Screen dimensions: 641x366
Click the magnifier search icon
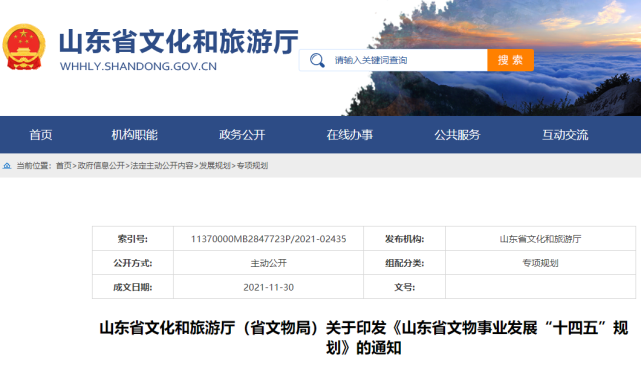[x=317, y=60]
